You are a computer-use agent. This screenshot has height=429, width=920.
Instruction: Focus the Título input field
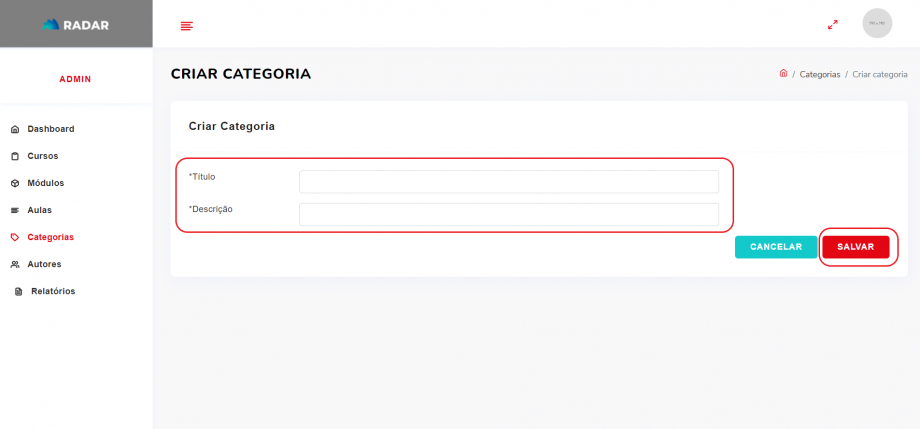tap(508, 181)
